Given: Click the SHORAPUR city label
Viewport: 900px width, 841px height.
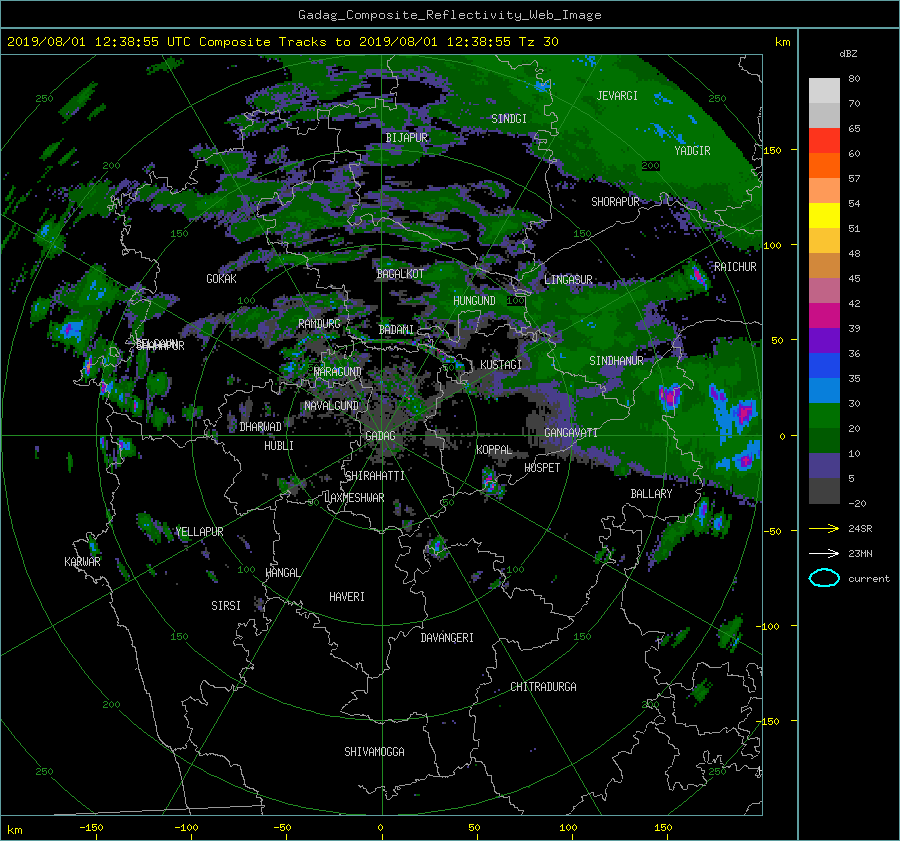Looking at the screenshot, I should pos(615,202).
